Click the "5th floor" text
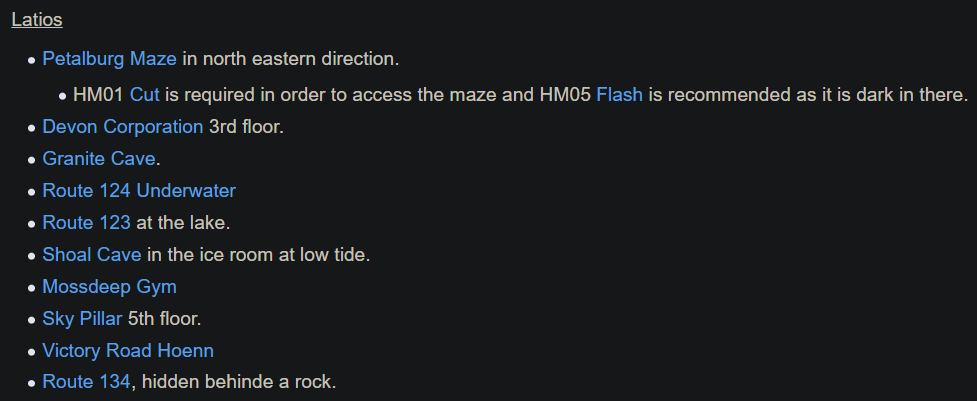This screenshot has width=977, height=401. (166, 319)
